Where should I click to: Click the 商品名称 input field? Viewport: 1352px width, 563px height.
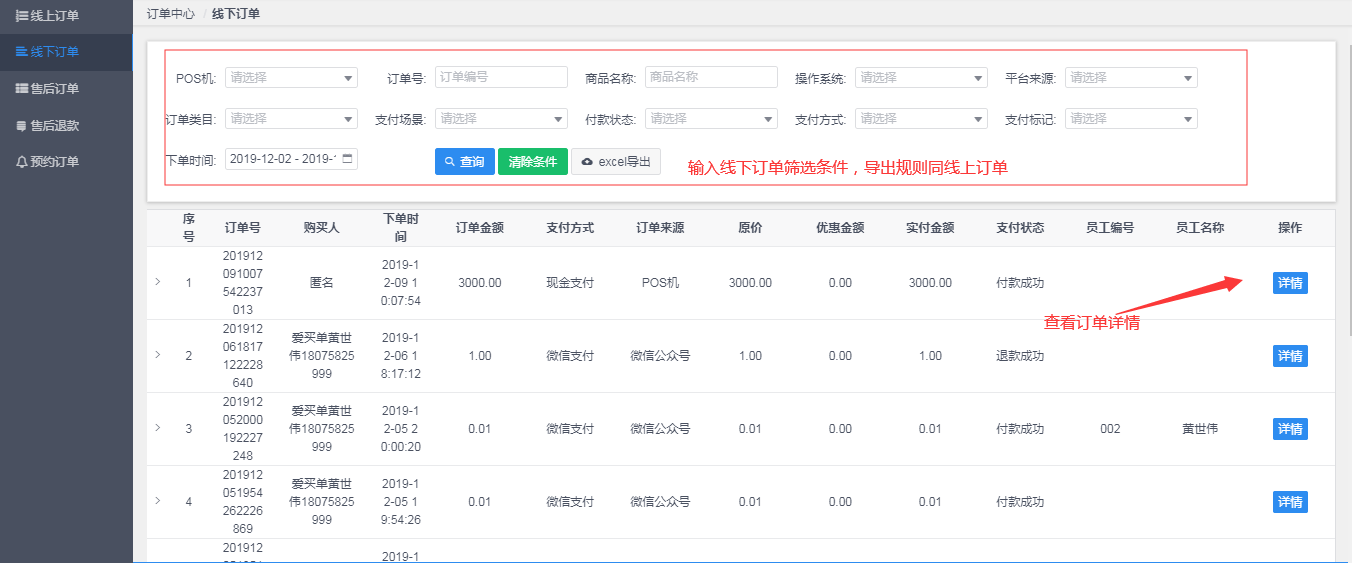[x=711, y=77]
